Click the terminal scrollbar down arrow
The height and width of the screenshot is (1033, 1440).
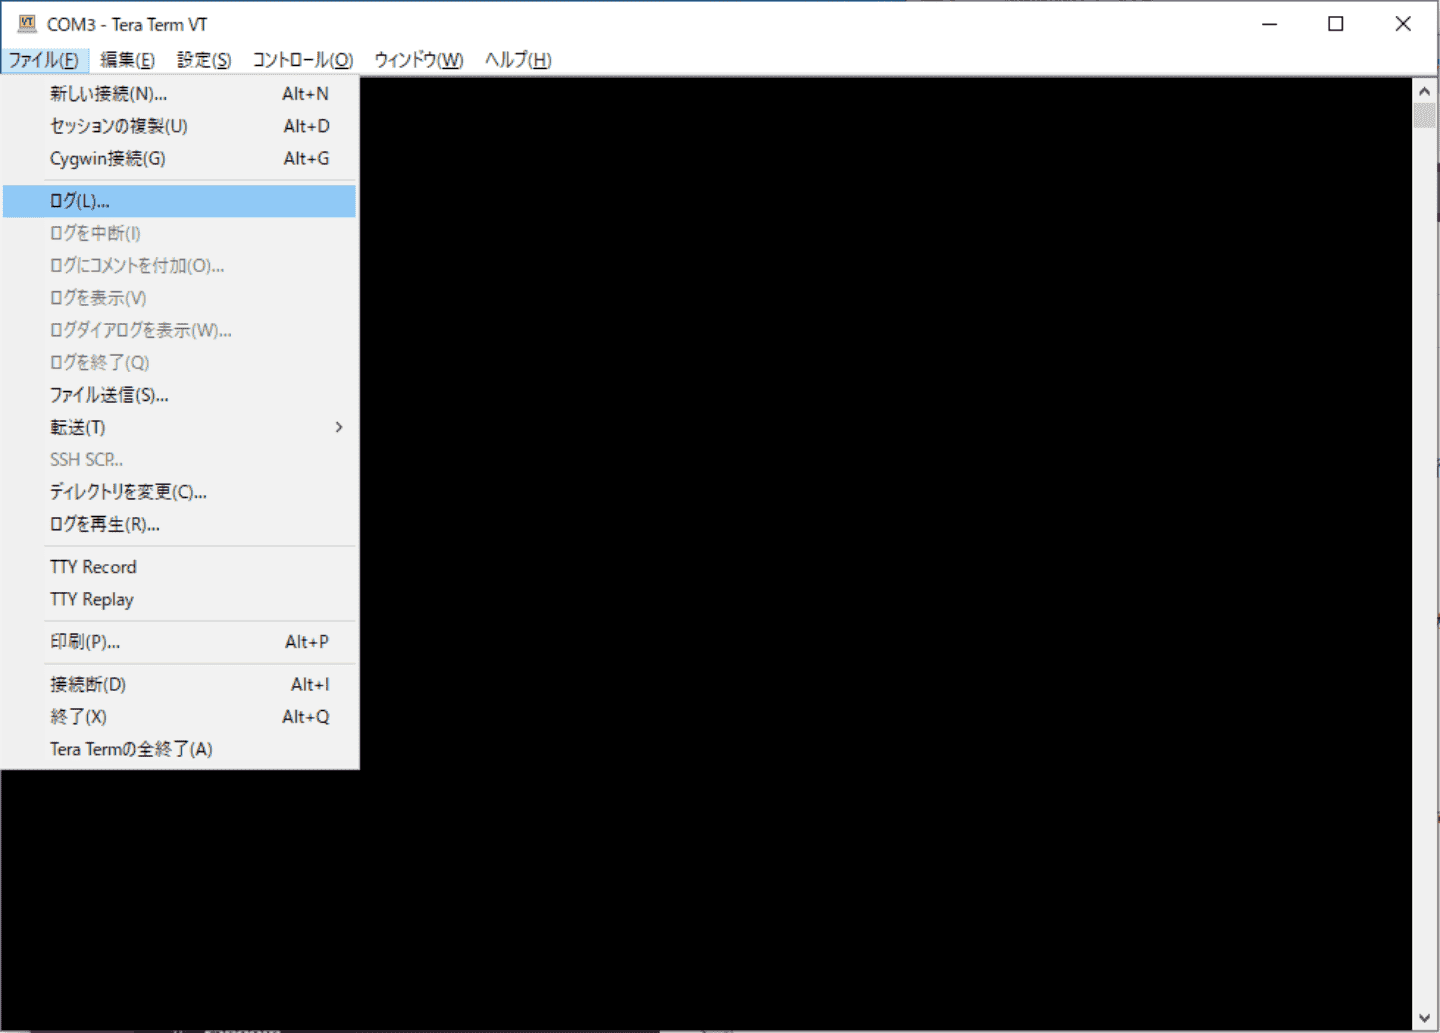pyautogui.click(x=1424, y=1018)
